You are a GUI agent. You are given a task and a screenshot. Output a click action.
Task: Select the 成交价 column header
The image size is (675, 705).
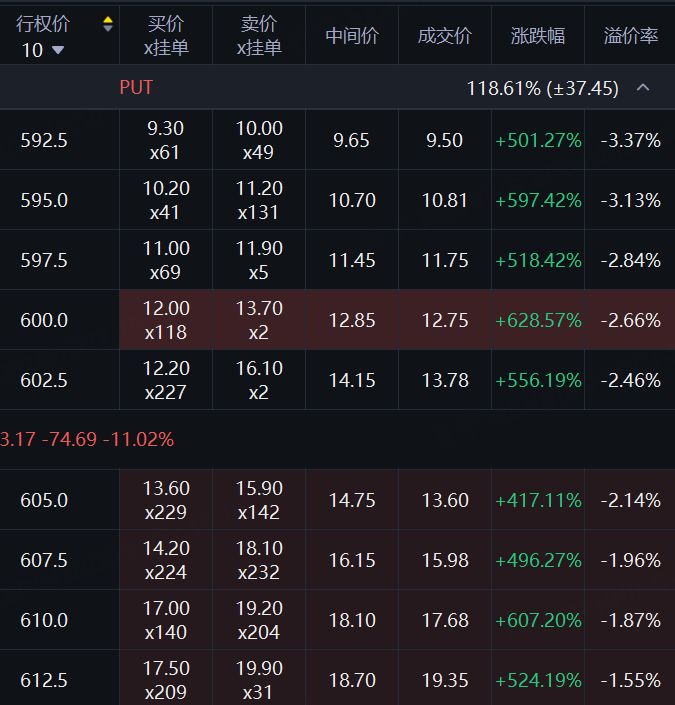click(x=445, y=36)
